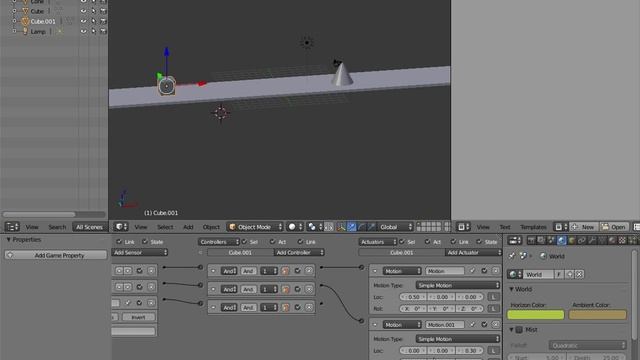Expand the Cube.001 tree entry
640x360 pixels.
(x=14, y=21)
